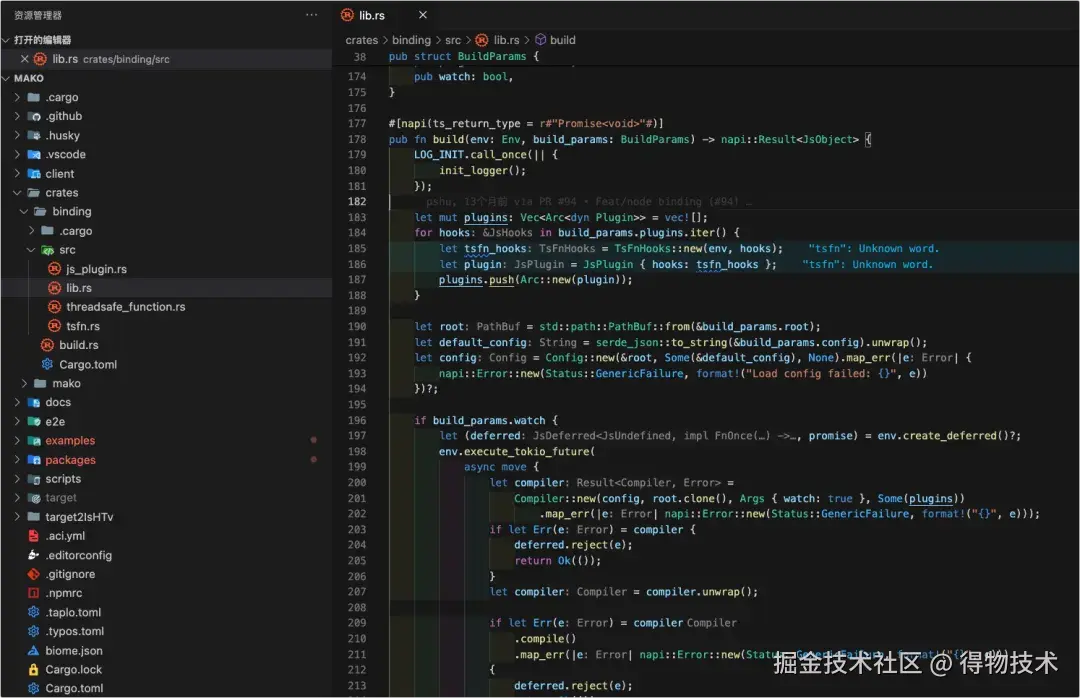The height and width of the screenshot is (698, 1080).
Task: Expand the mako folder under crates
Action: pyautogui.click(x=25, y=383)
